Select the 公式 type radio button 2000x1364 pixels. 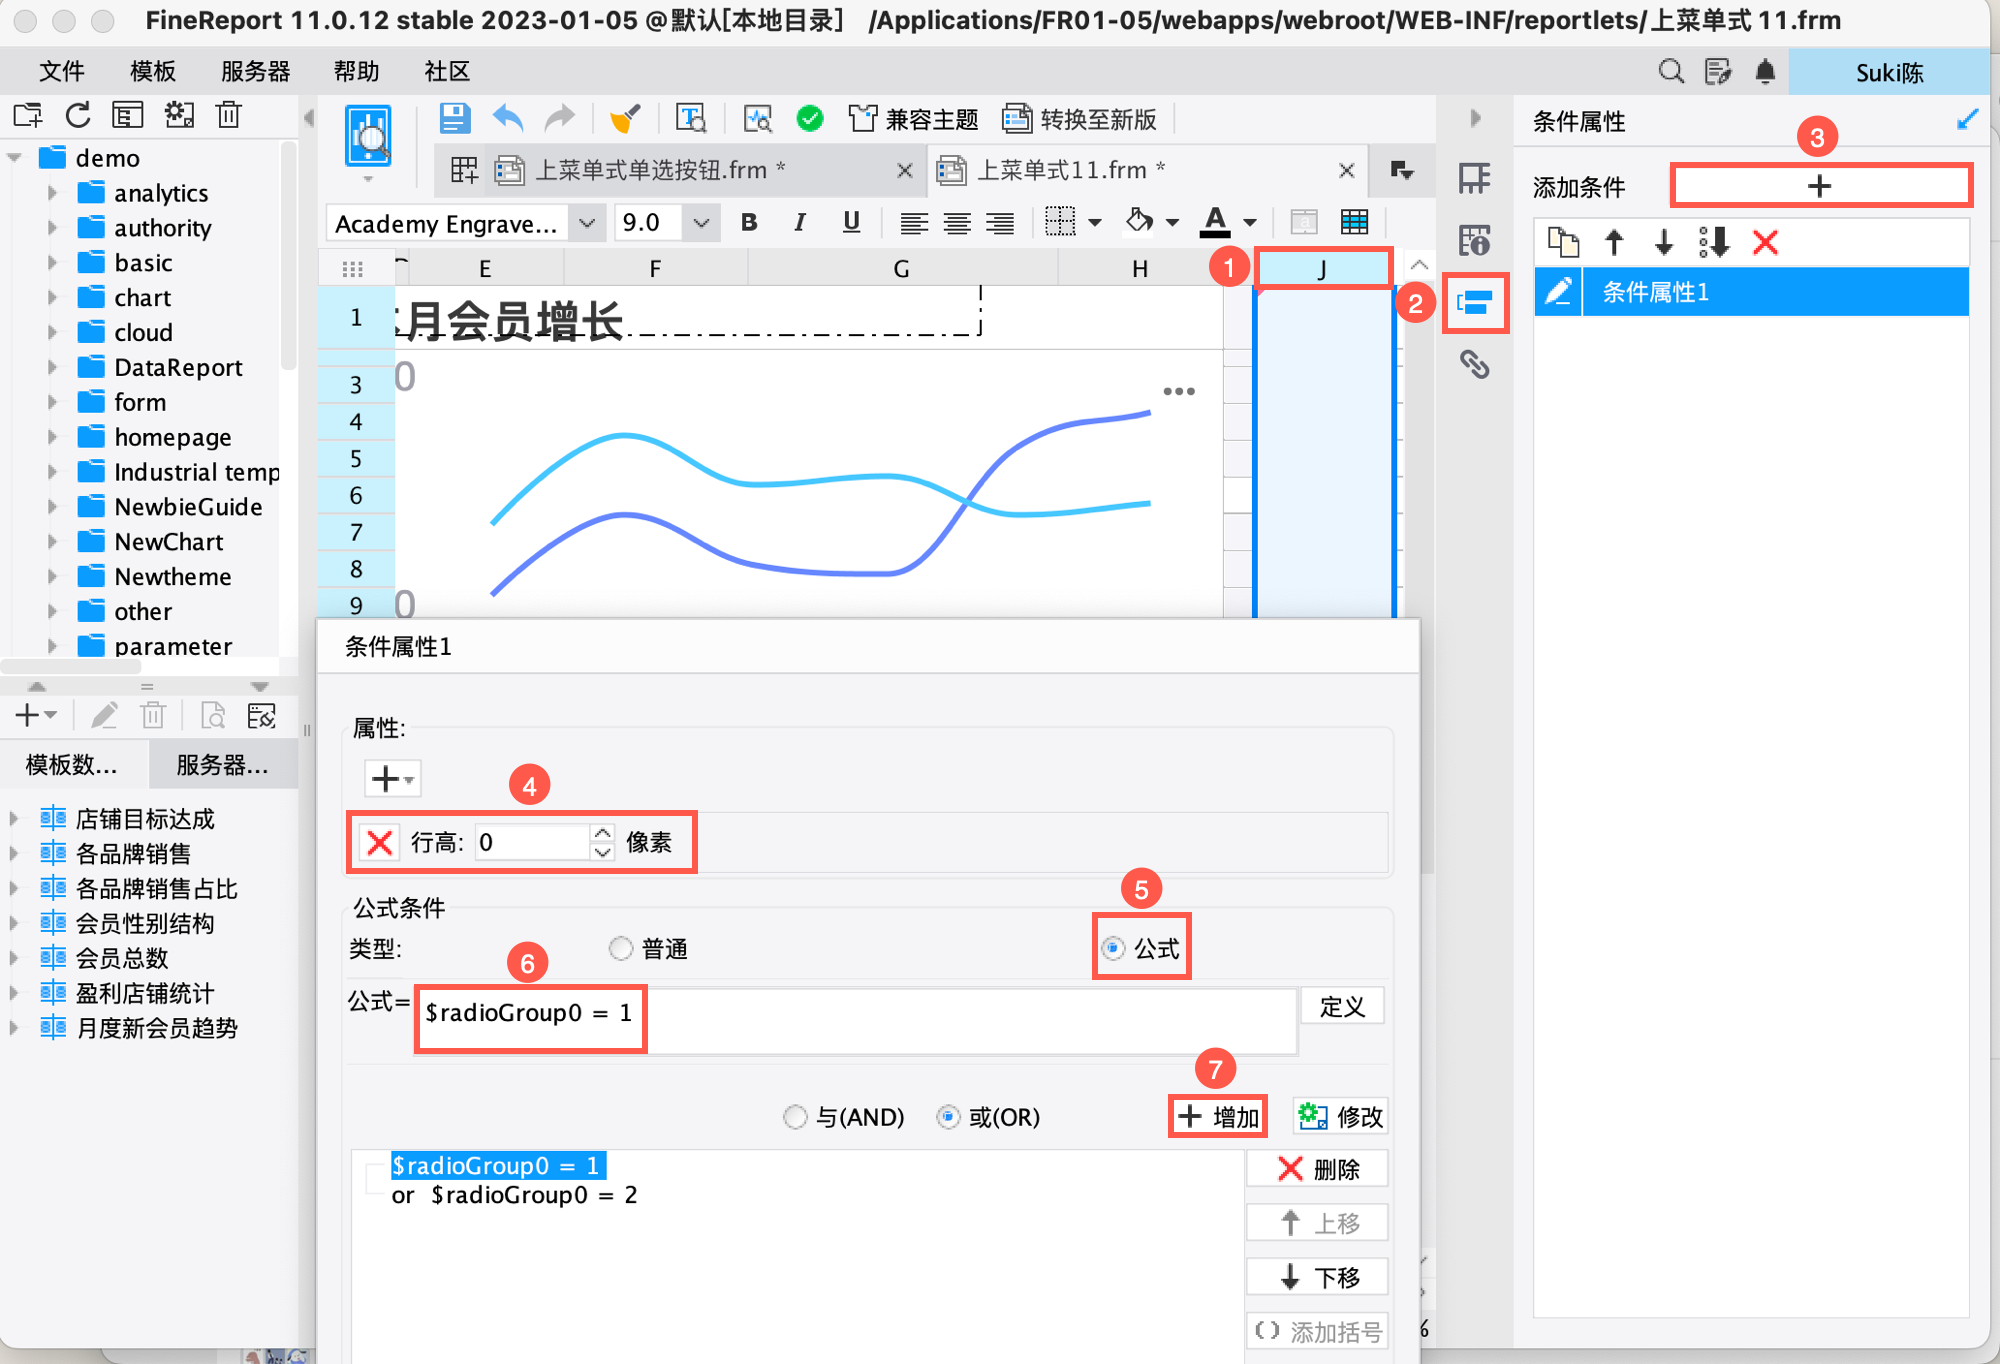(1113, 948)
